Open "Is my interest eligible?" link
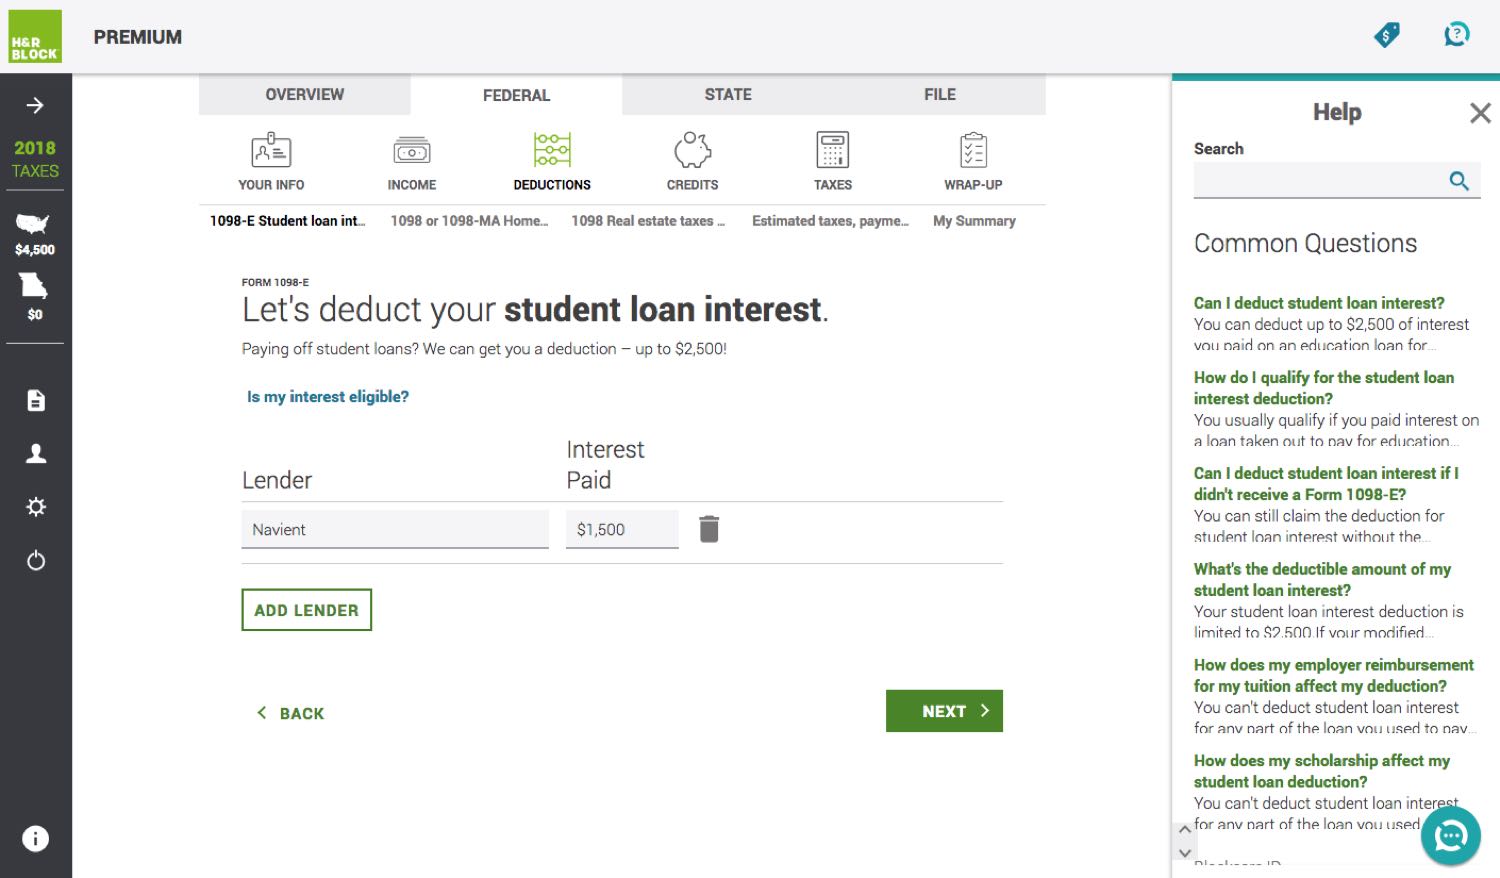This screenshot has height=878, width=1500. click(328, 397)
